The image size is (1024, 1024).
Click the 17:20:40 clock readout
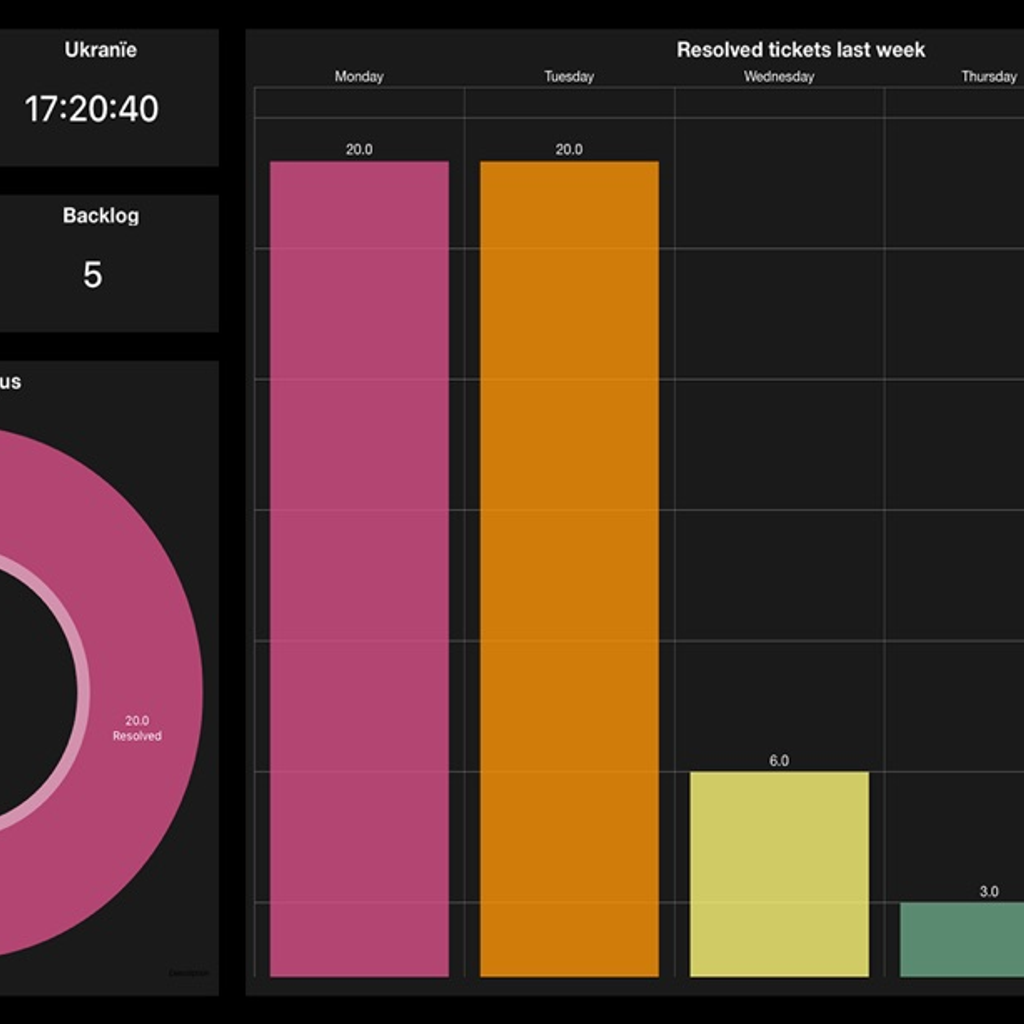pyautogui.click(x=91, y=108)
